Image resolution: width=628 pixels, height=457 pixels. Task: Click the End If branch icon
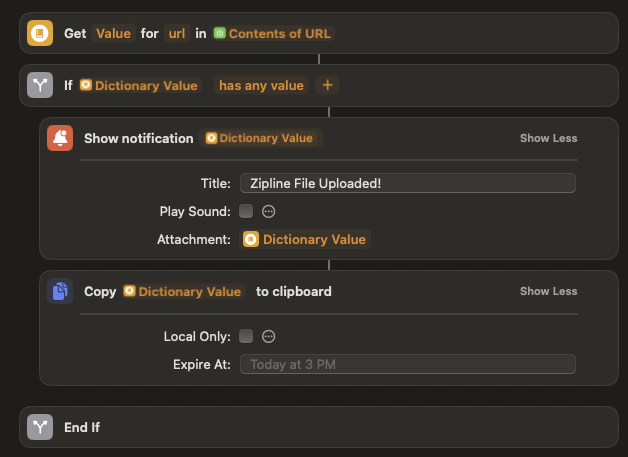pos(40,427)
